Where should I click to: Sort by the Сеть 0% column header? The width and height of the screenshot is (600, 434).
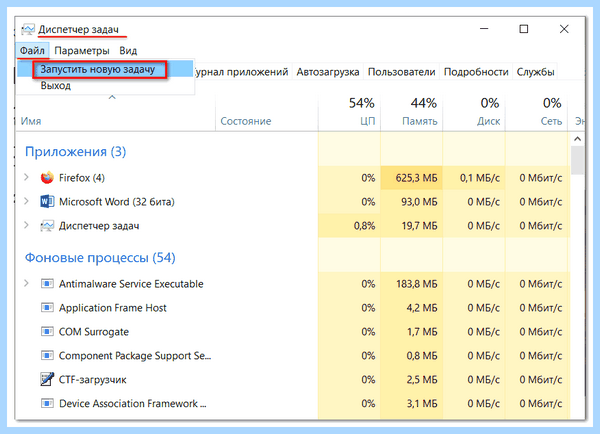click(x=536, y=113)
